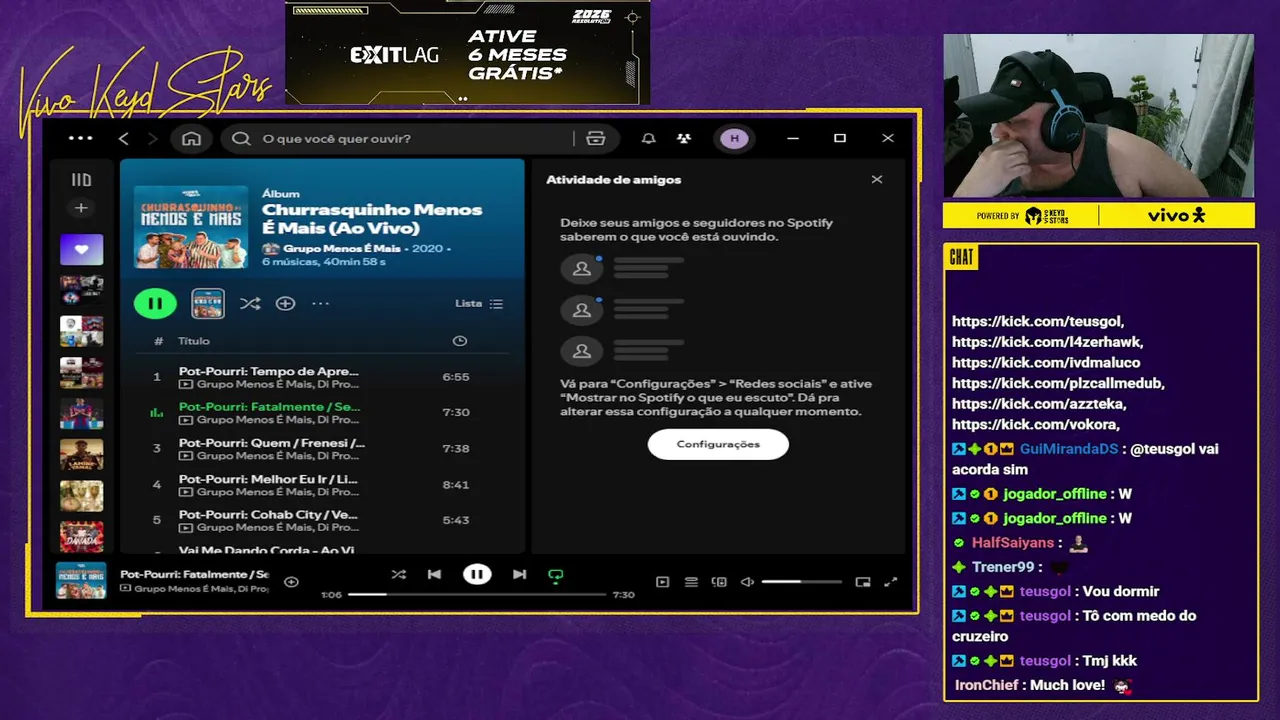
Task: Go back with the left arrow
Action: [x=124, y=138]
